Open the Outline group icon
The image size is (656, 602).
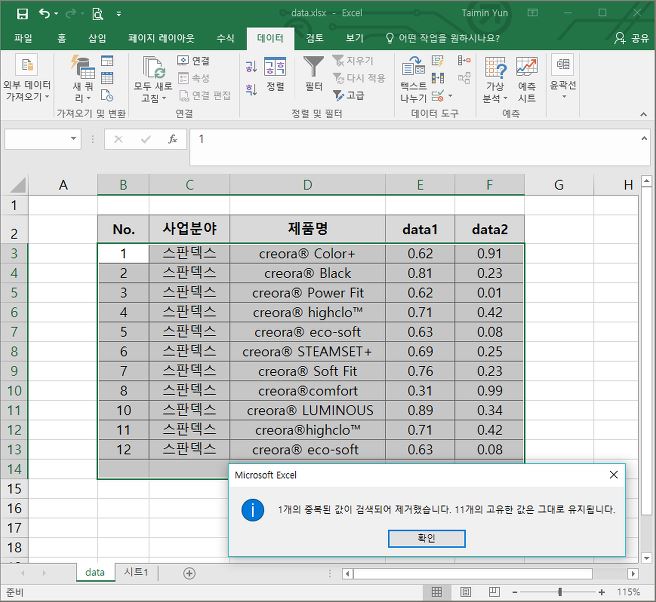(x=563, y=64)
